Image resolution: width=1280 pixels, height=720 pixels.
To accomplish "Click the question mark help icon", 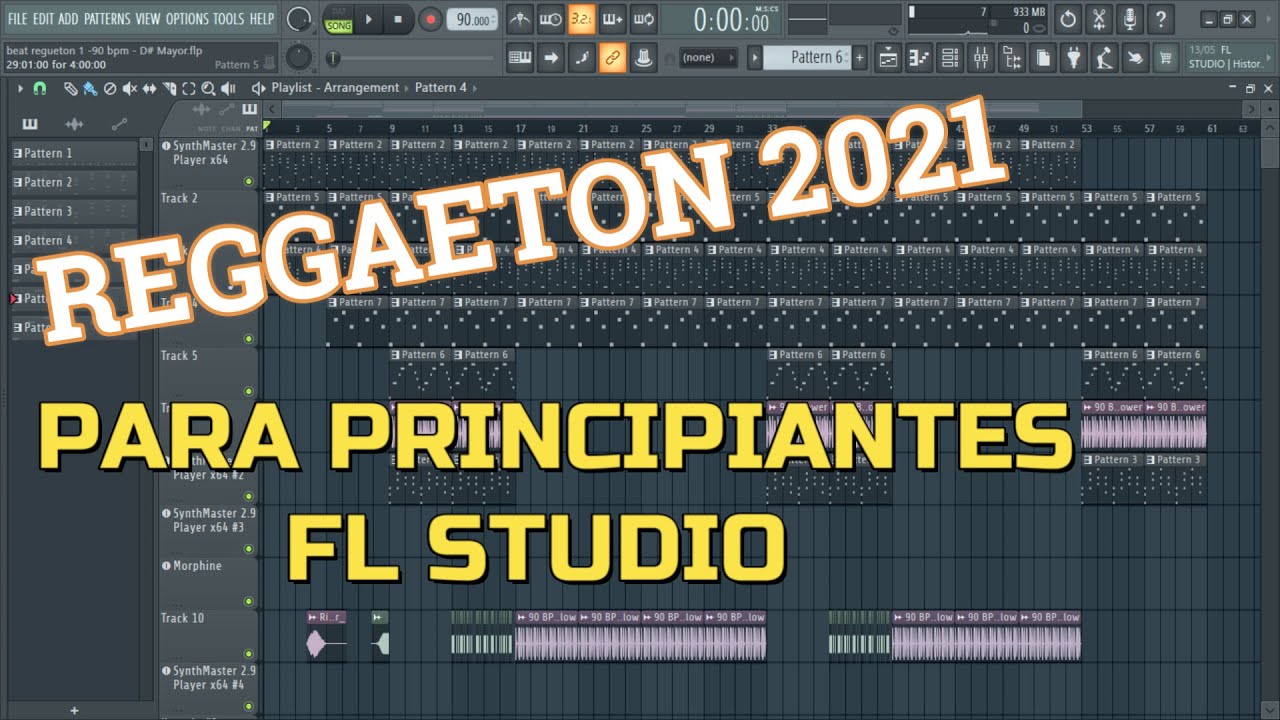I will 1160,19.
